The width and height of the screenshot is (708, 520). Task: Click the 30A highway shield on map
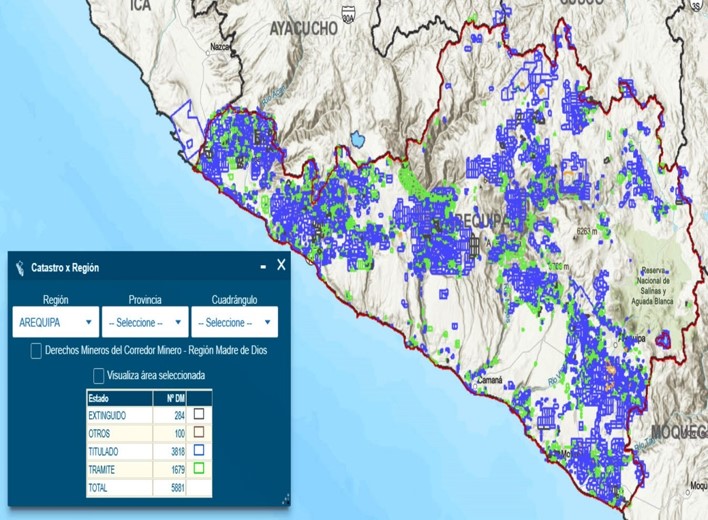pyautogui.click(x=347, y=16)
